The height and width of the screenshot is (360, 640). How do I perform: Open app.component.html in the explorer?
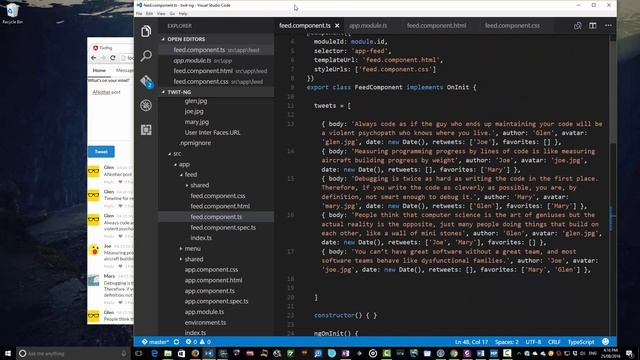[213, 280]
